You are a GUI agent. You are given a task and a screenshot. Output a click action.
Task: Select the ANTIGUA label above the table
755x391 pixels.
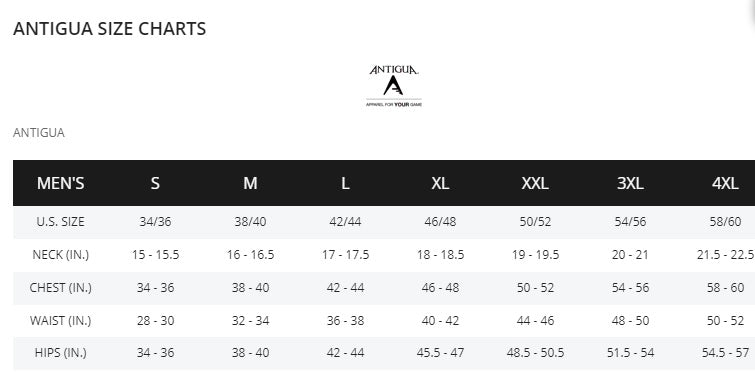[39, 132]
